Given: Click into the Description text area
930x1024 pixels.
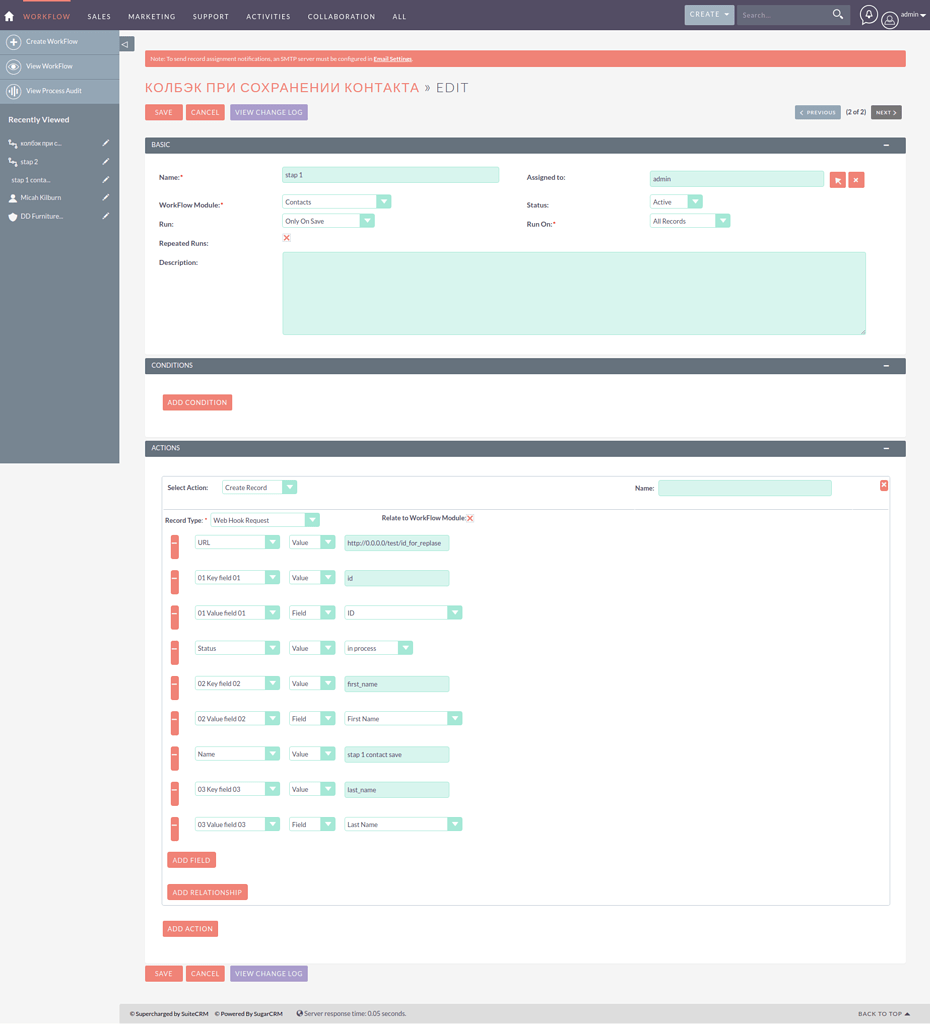Looking at the screenshot, I should pyautogui.click(x=573, y=293).
